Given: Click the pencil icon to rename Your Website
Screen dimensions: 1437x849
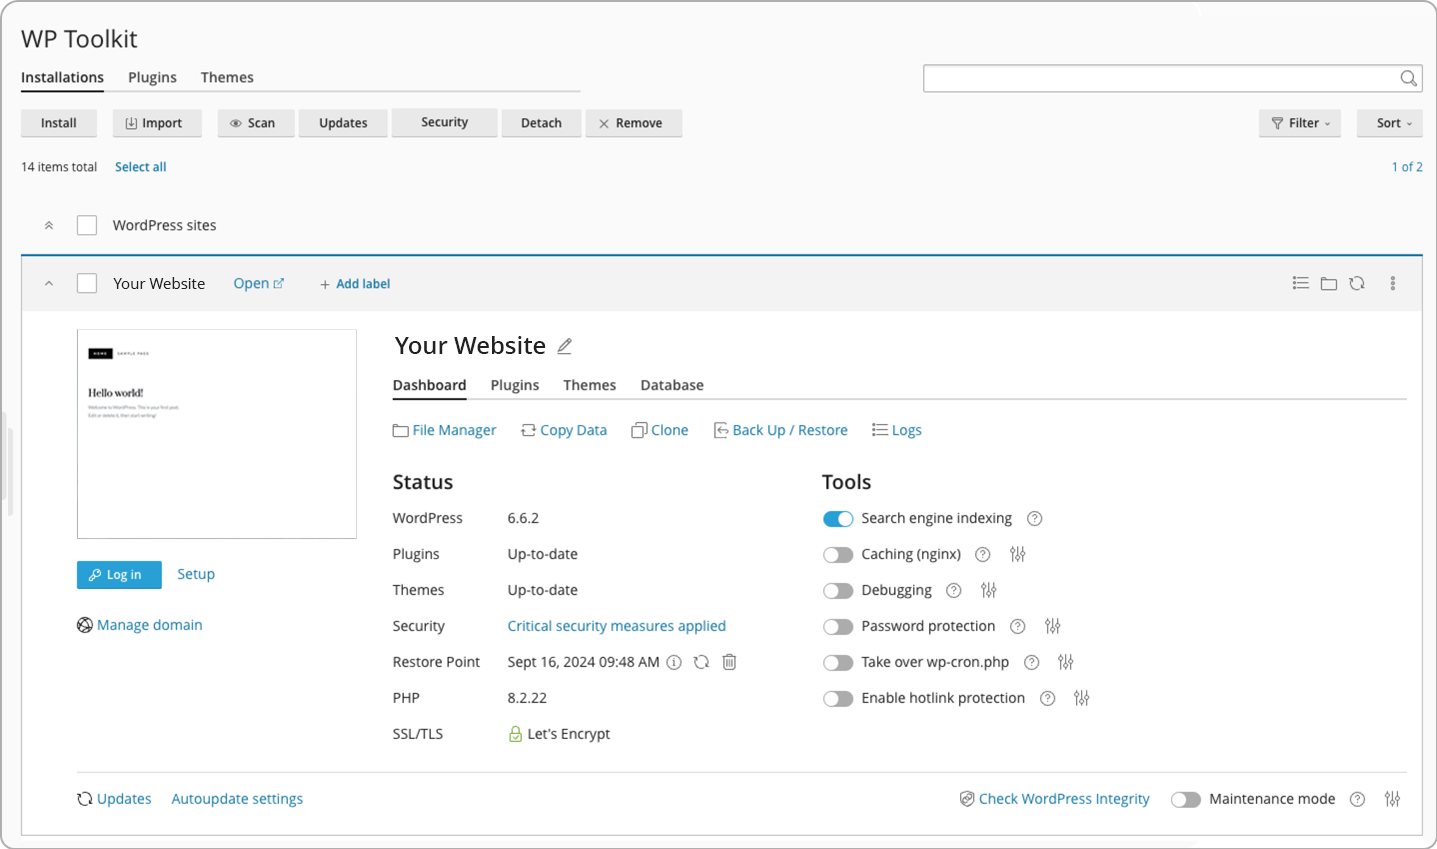Looking at the screenshot, I should tap(564, 346).
